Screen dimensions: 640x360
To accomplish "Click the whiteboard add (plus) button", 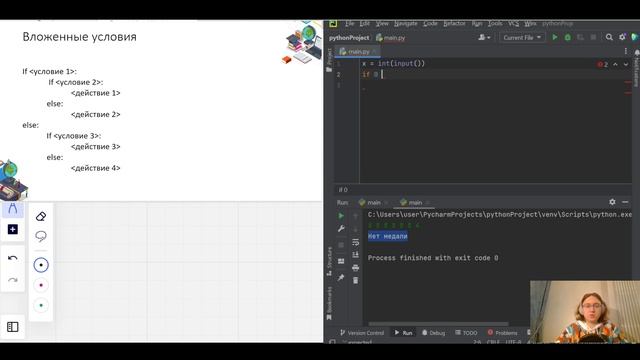I will tap(13, 229).
